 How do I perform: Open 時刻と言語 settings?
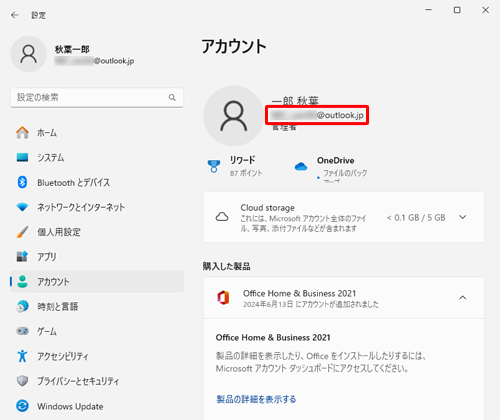[97, 306]
